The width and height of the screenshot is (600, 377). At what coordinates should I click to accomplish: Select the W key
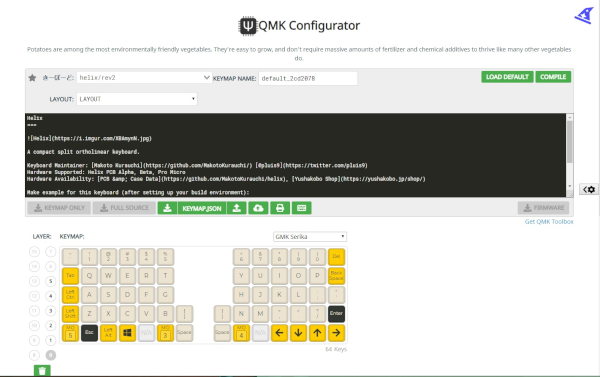tap(108, 276)
